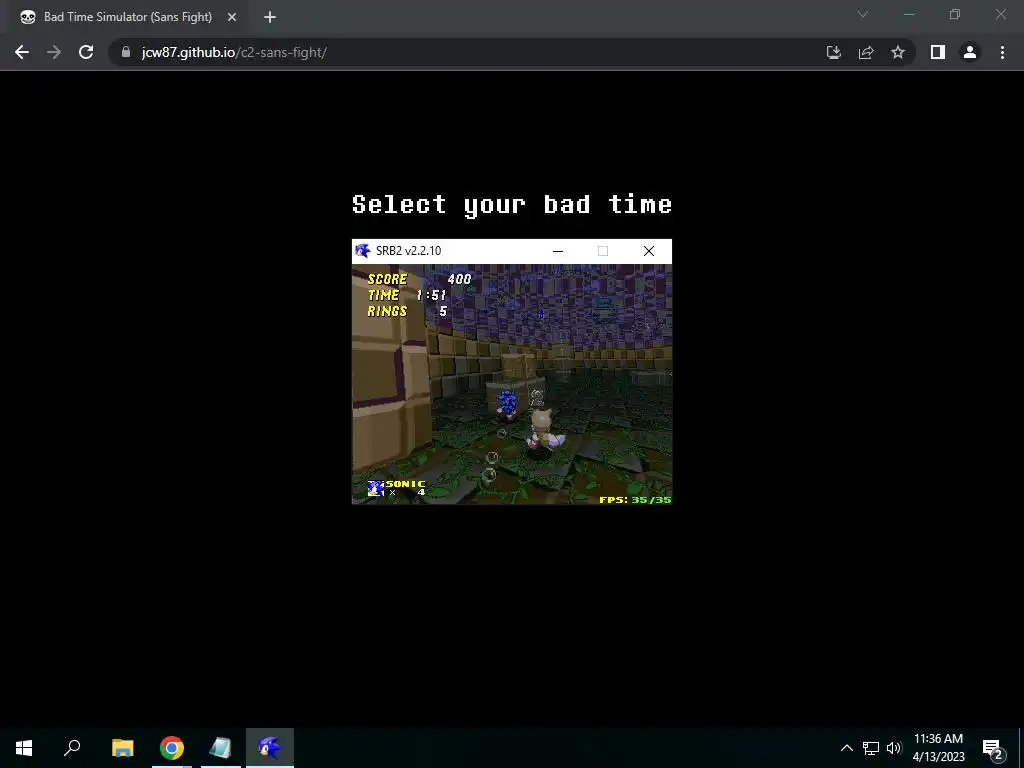
Task: Open network status tray icon
Action: click(x=871, y=748)
